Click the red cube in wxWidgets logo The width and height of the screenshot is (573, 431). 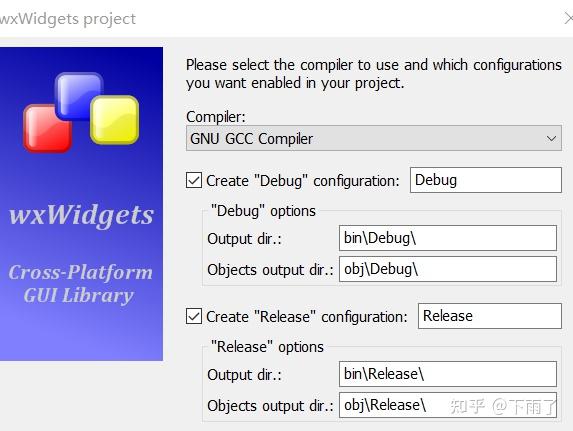46,129
